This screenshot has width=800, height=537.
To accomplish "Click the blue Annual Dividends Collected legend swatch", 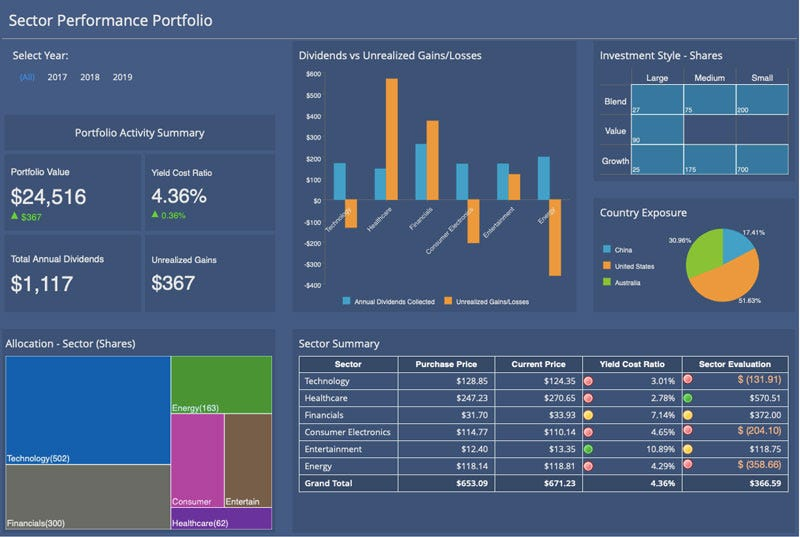I will pos(347,300).
